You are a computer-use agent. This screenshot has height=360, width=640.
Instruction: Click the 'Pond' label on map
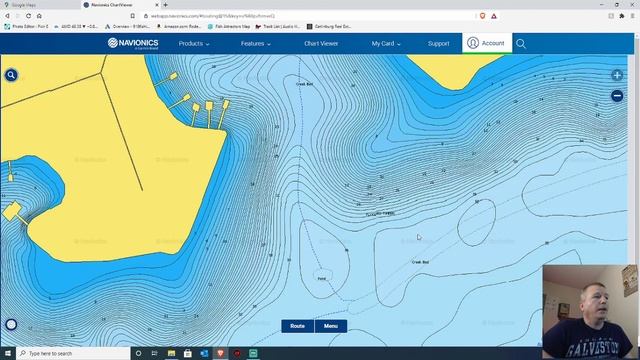(x=322, y=279)
